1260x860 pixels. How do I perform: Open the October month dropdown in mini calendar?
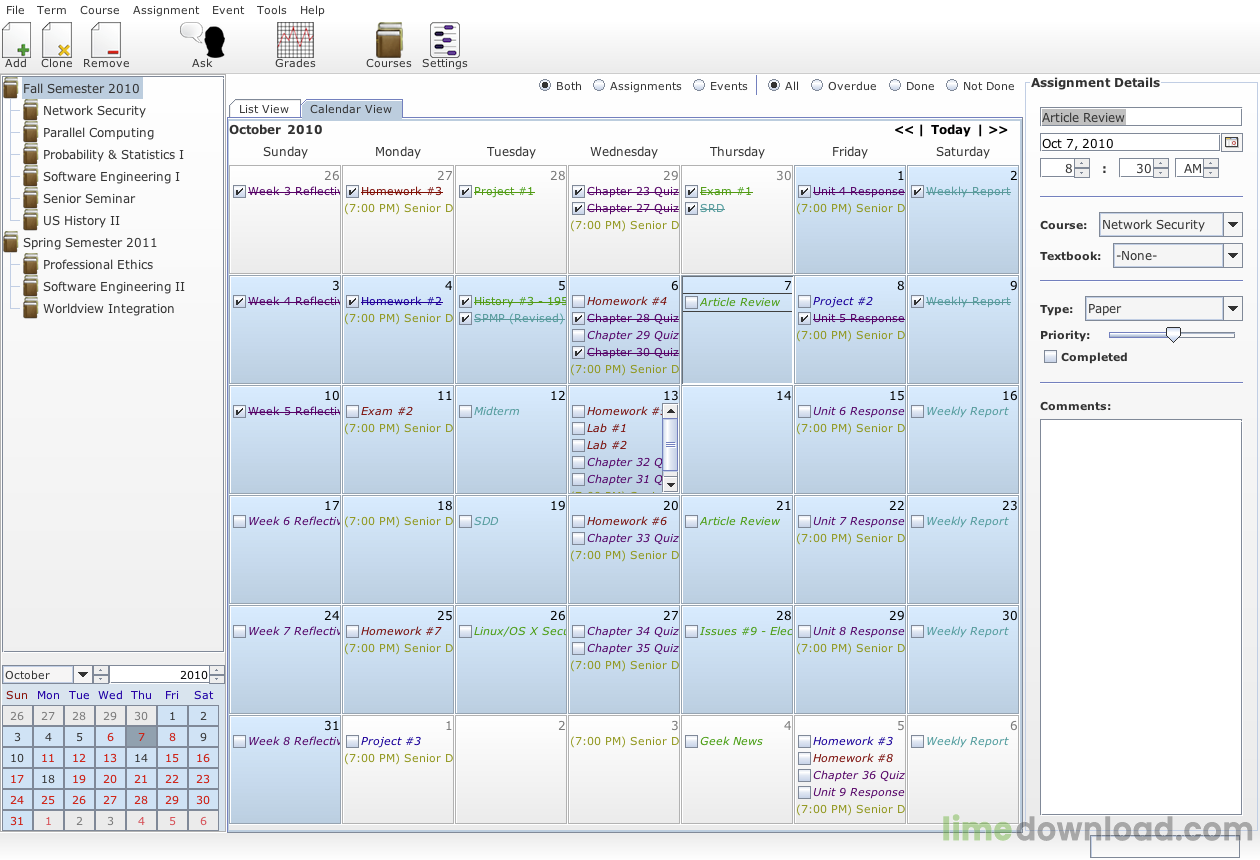(82, 675)
